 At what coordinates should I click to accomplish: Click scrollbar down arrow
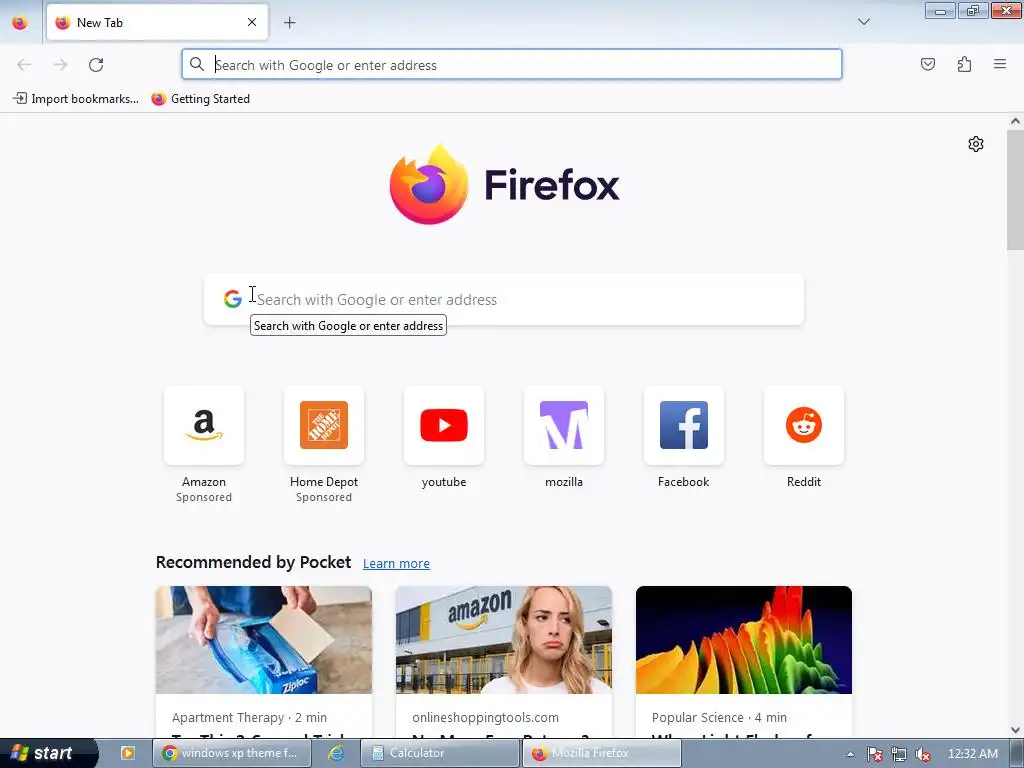[x=1015, y=729]
